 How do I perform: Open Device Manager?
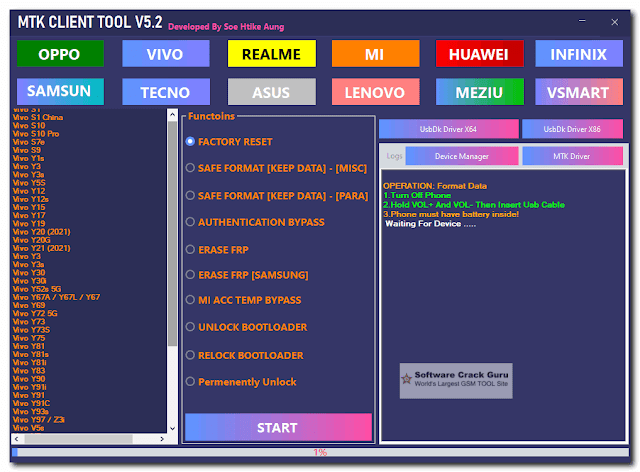click(x=462, y=156)
